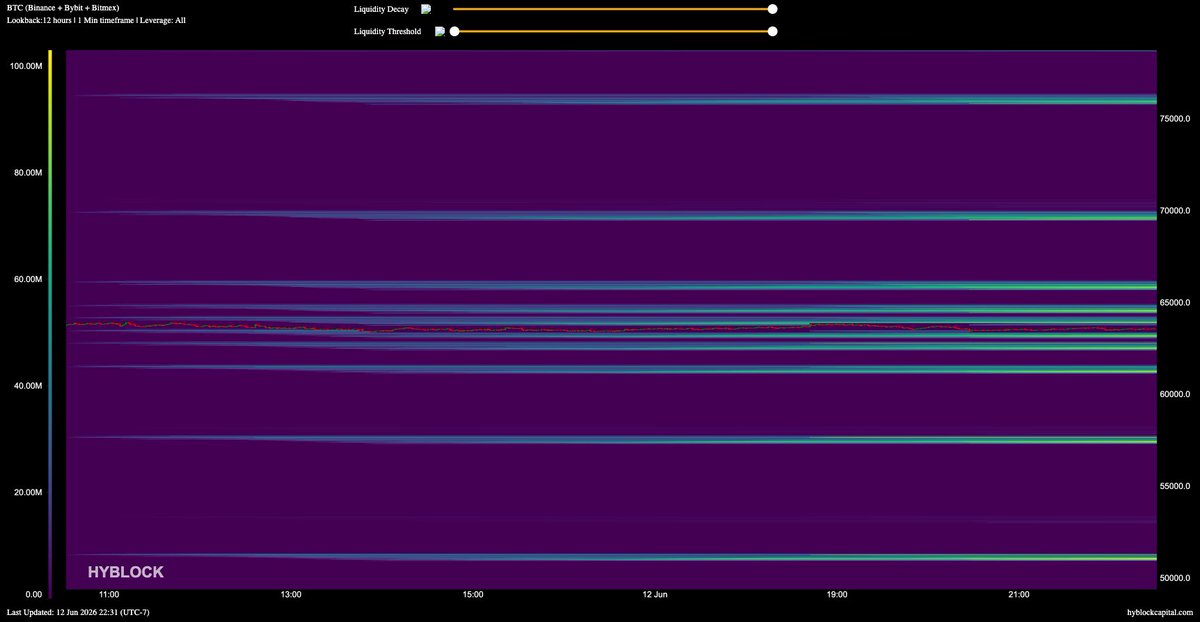Click the 75000.0 price axis label
This screenshot has width=1200, height=622.
click(1177, 118)
